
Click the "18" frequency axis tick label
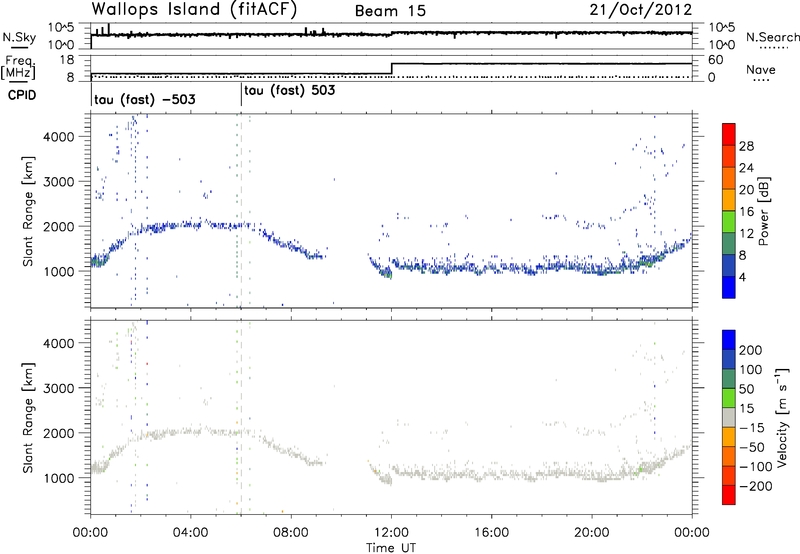(67, 60)
